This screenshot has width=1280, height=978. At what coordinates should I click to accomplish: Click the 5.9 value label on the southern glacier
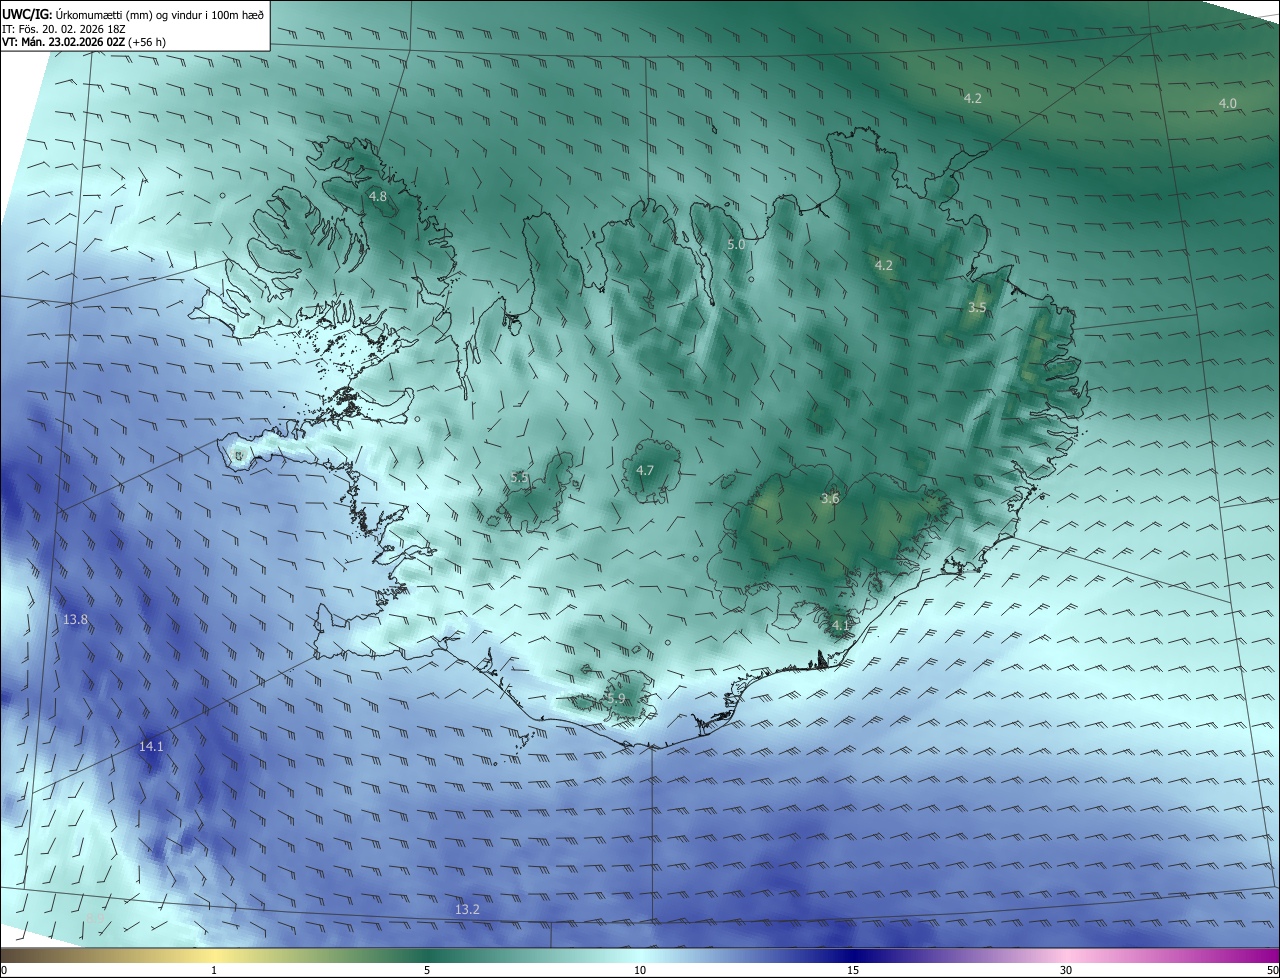(616, 698)
